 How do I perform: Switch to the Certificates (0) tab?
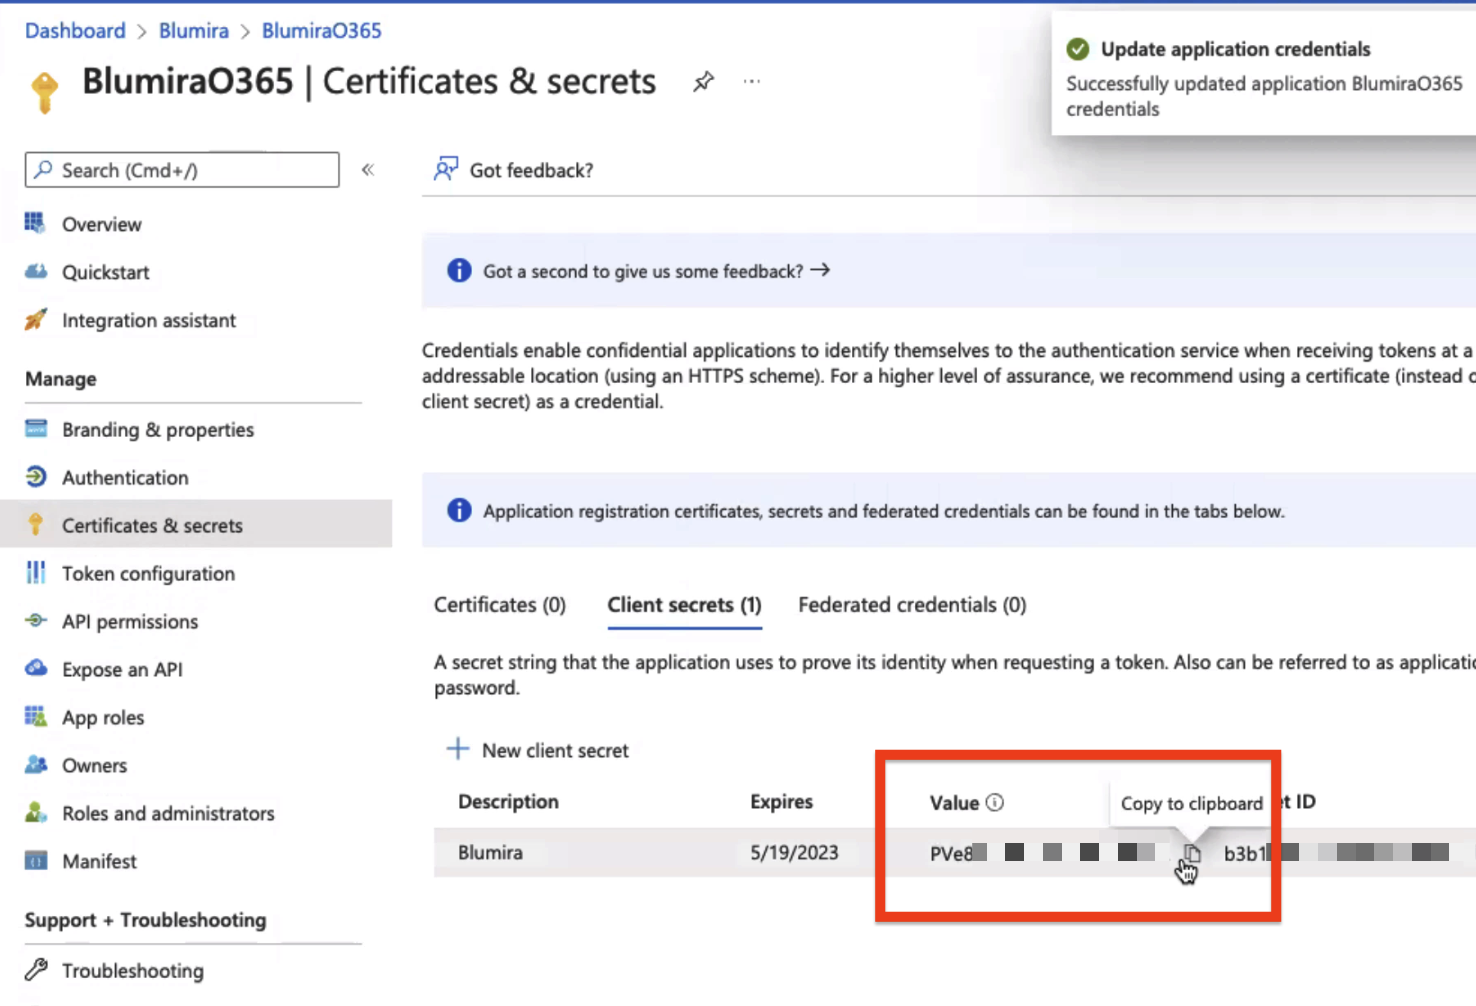499,605
